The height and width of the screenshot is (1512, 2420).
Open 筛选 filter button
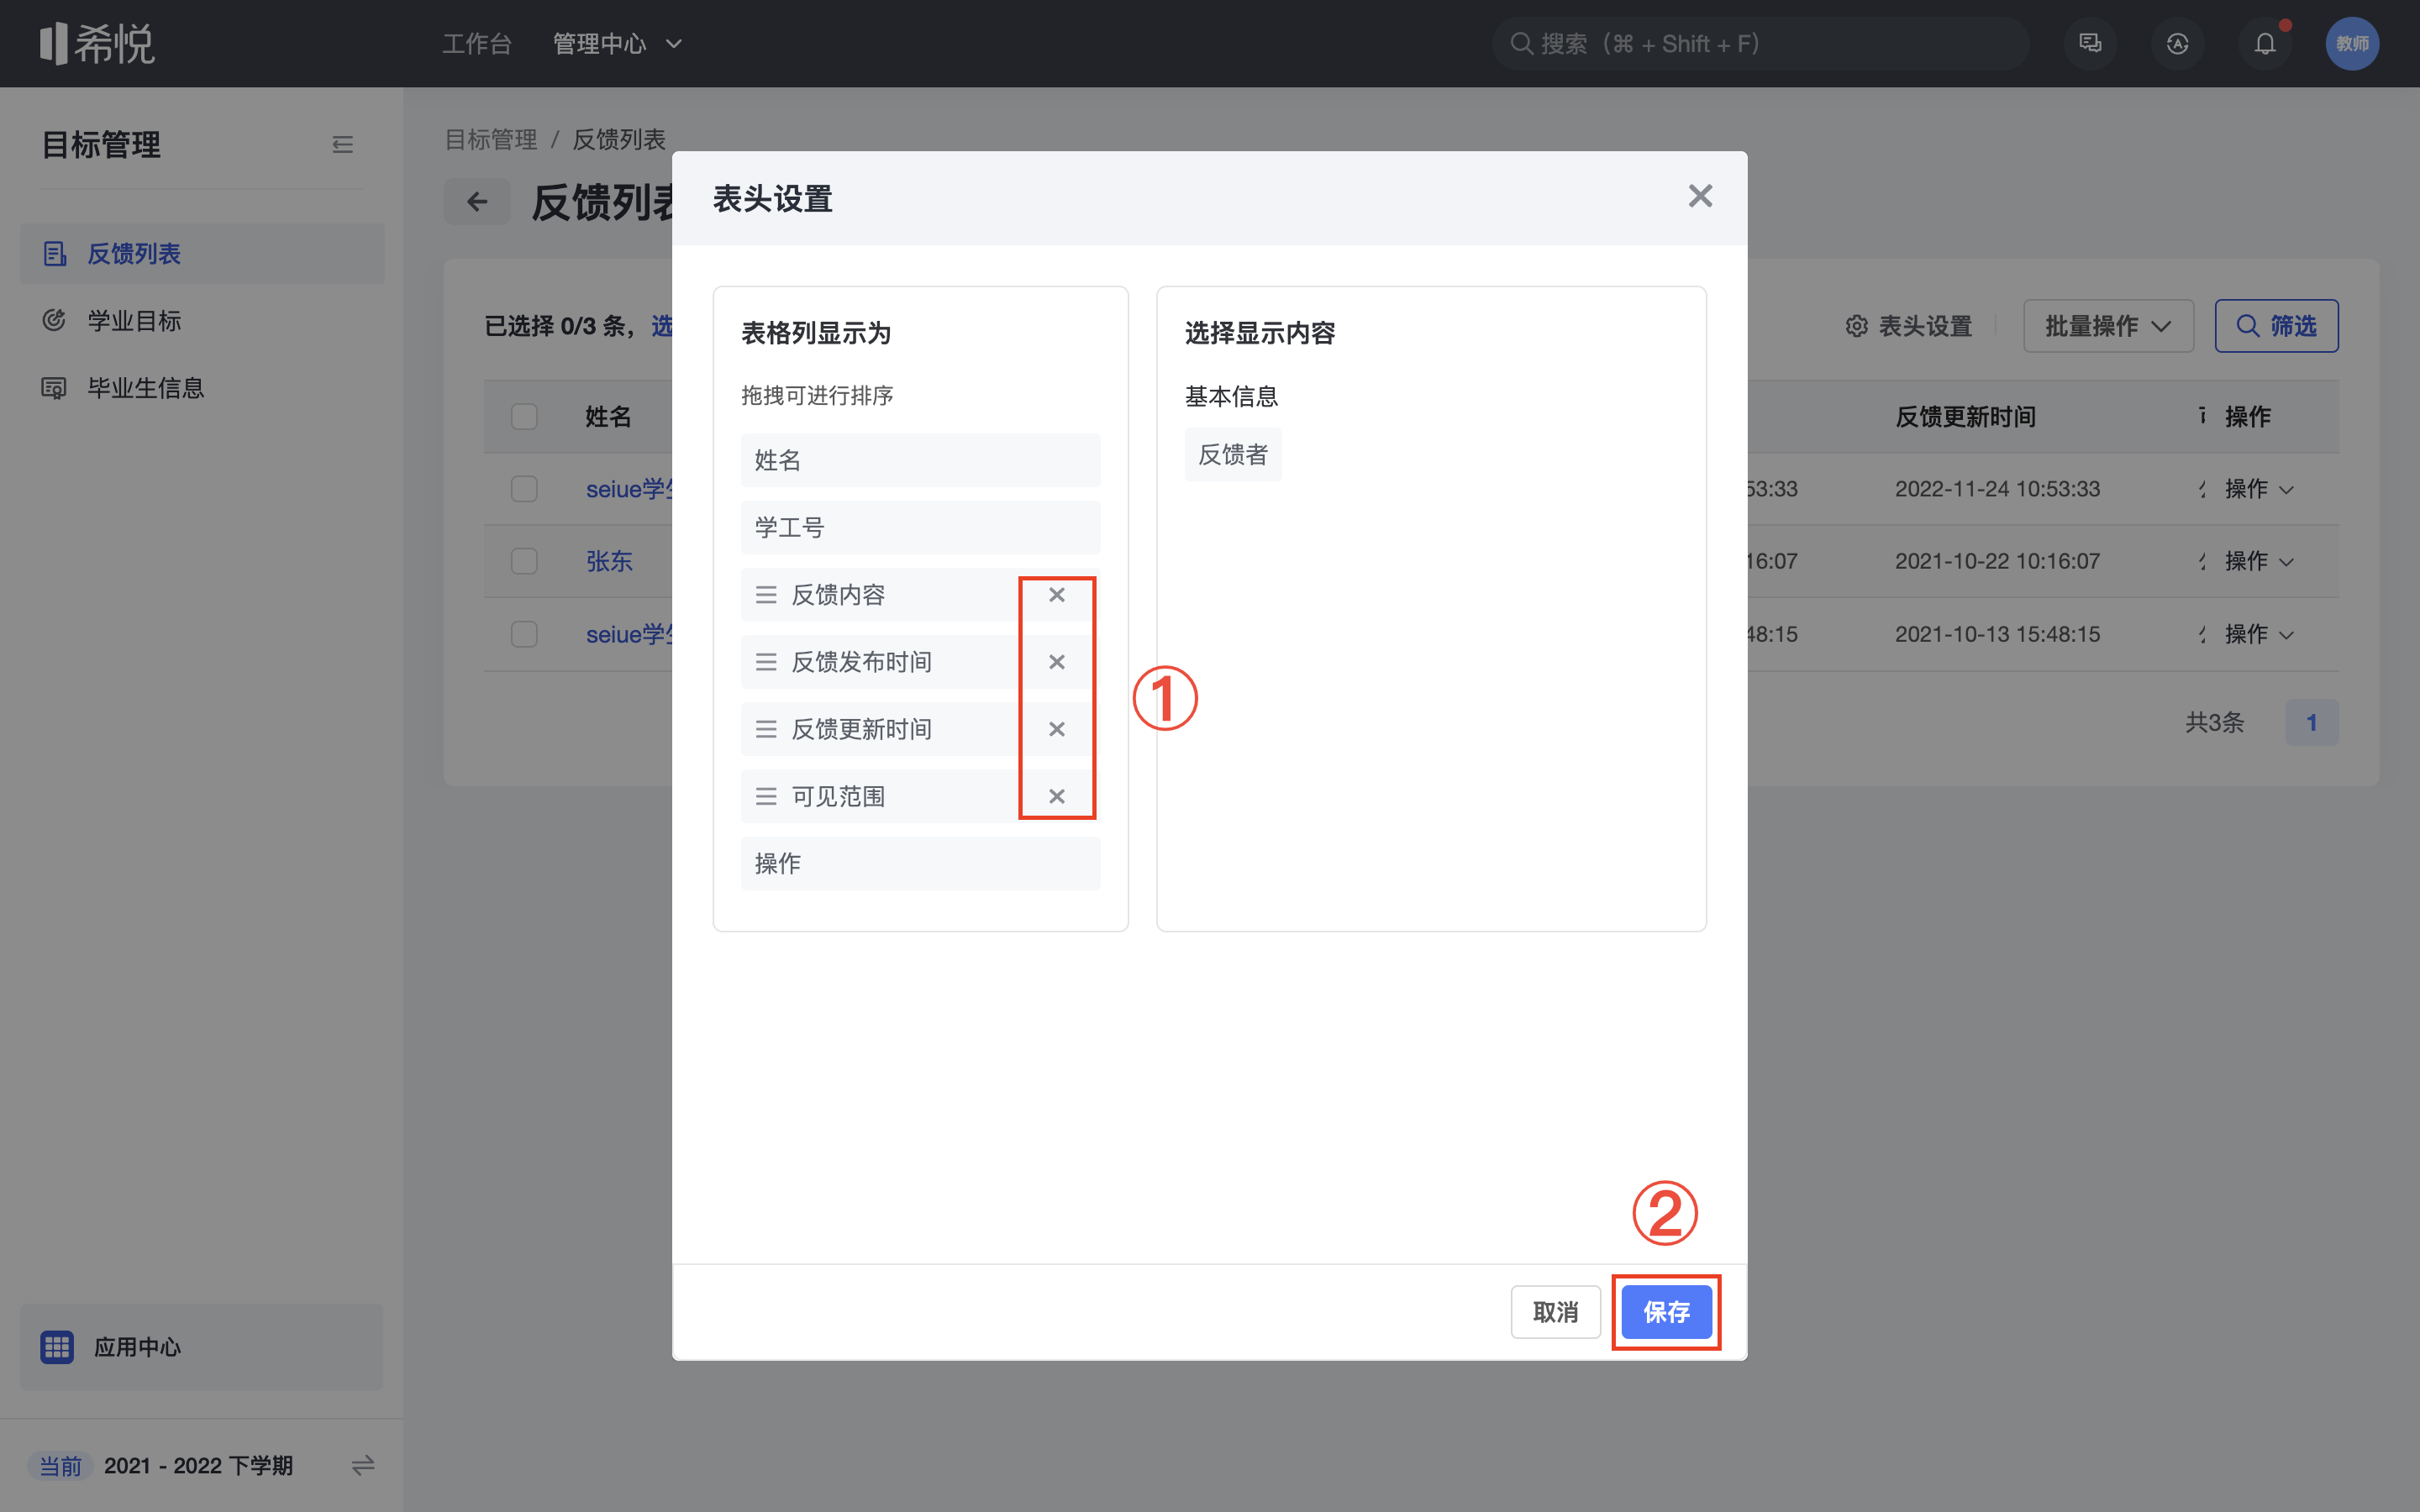[2276, 326]
